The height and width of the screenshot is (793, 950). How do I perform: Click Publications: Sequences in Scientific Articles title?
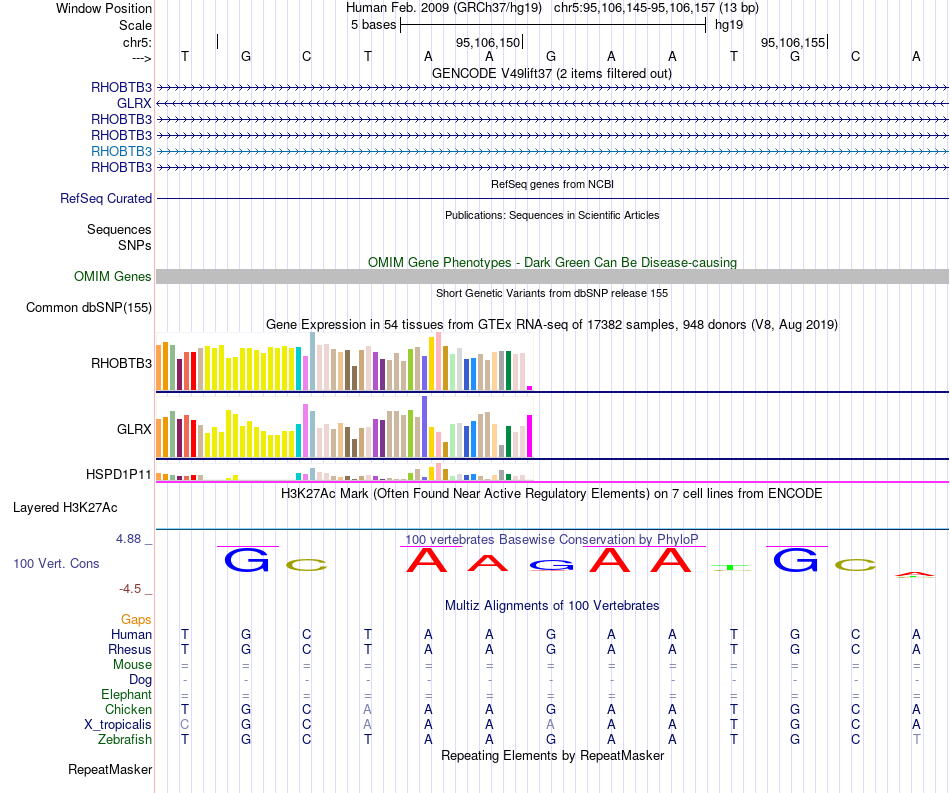tap(552, 215)
